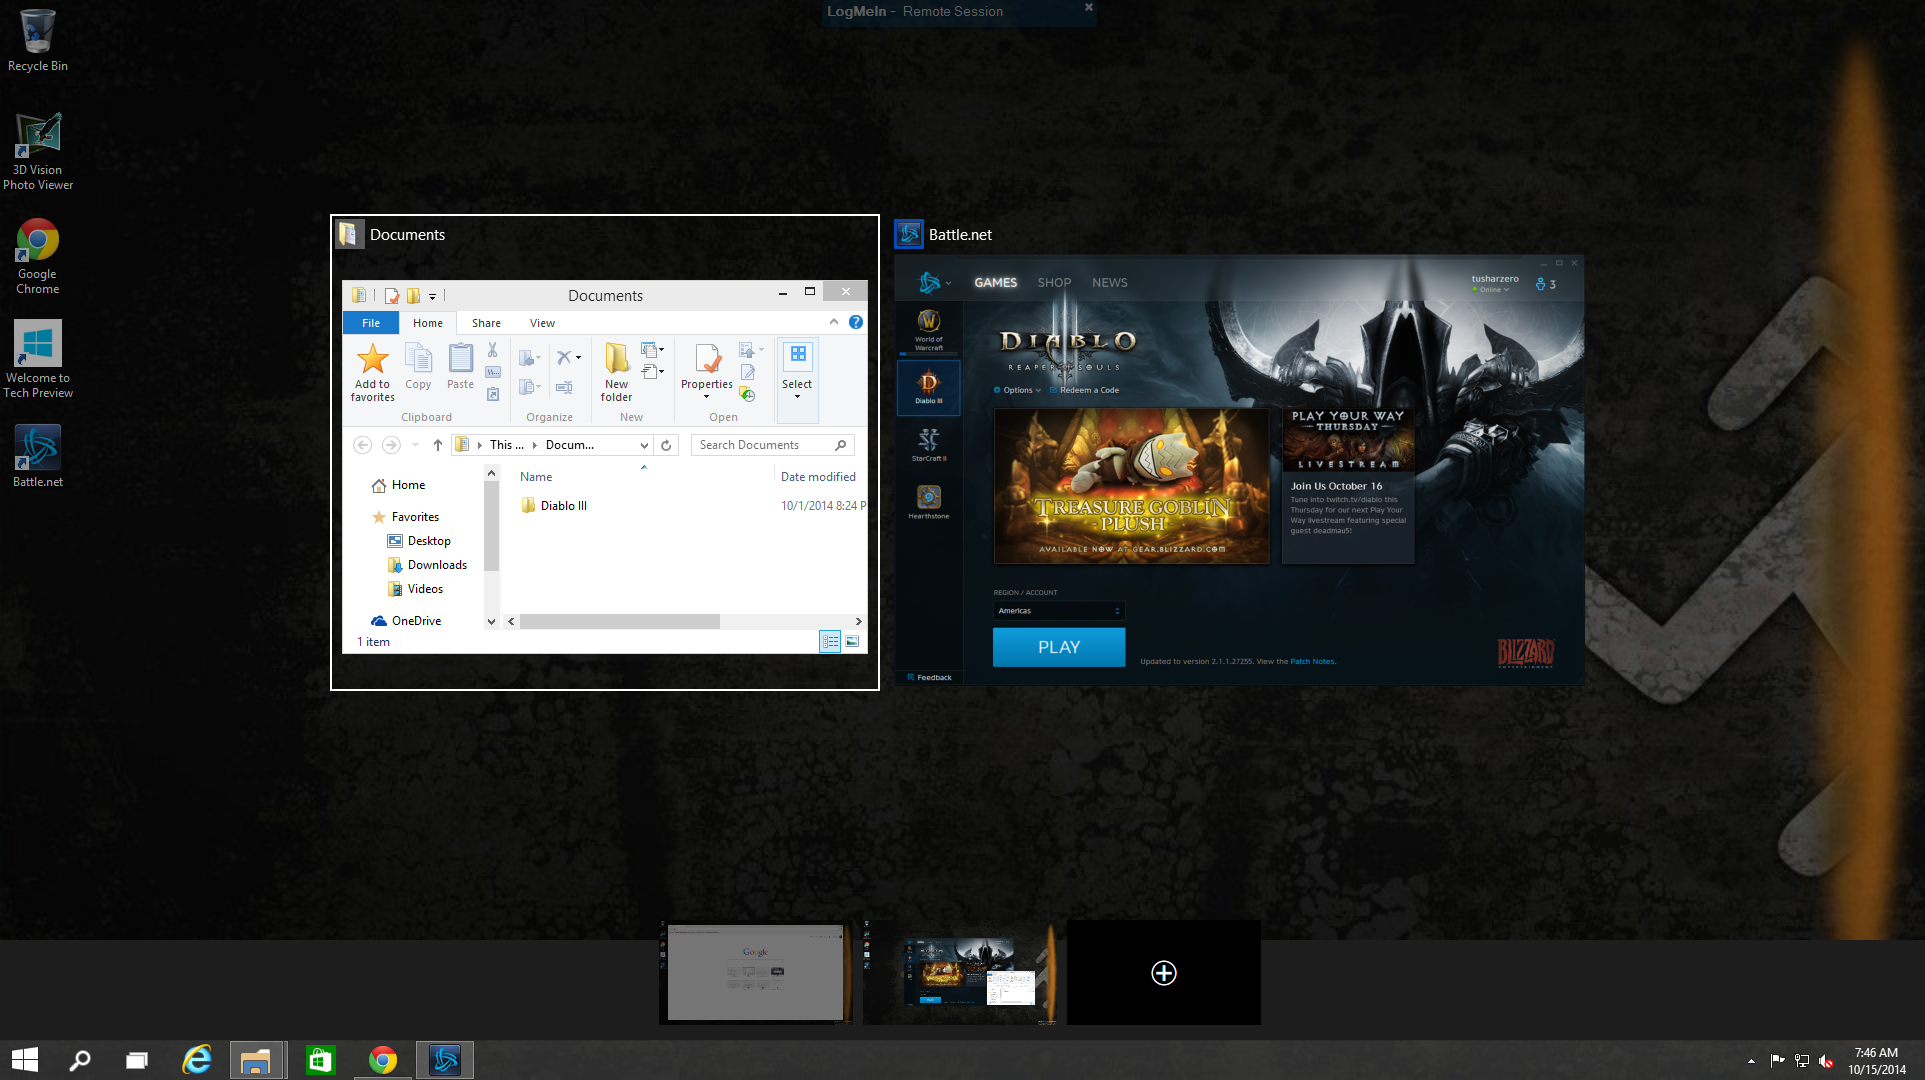Screen dimensions: 1925x1080
Task: Switch to Large icons view in status bar
Action: 852,642
